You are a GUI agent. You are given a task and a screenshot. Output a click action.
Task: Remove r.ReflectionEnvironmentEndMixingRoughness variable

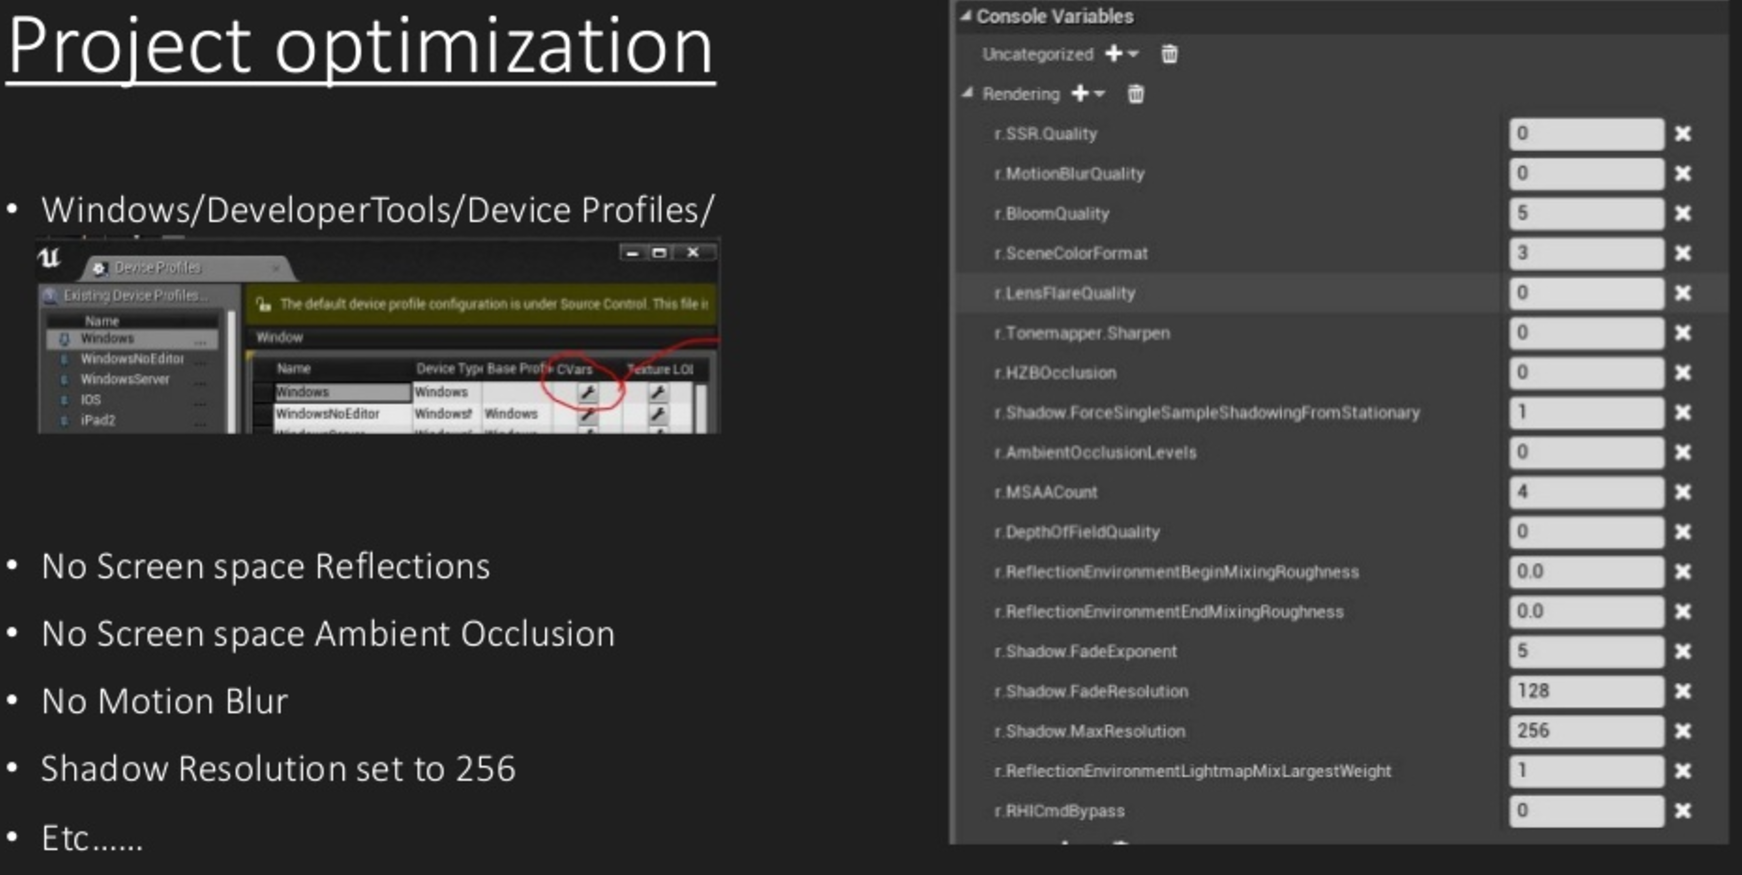tap(1683, 611)
